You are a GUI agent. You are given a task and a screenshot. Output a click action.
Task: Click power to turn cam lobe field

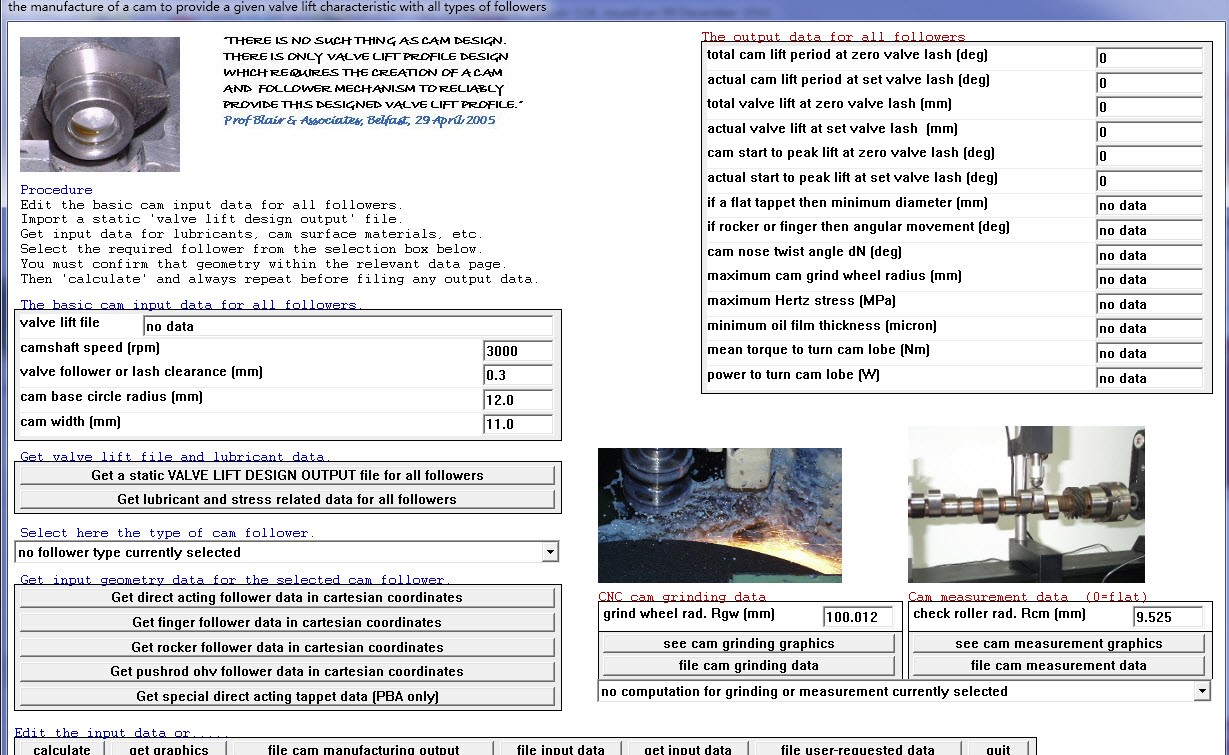point(1149,378)
